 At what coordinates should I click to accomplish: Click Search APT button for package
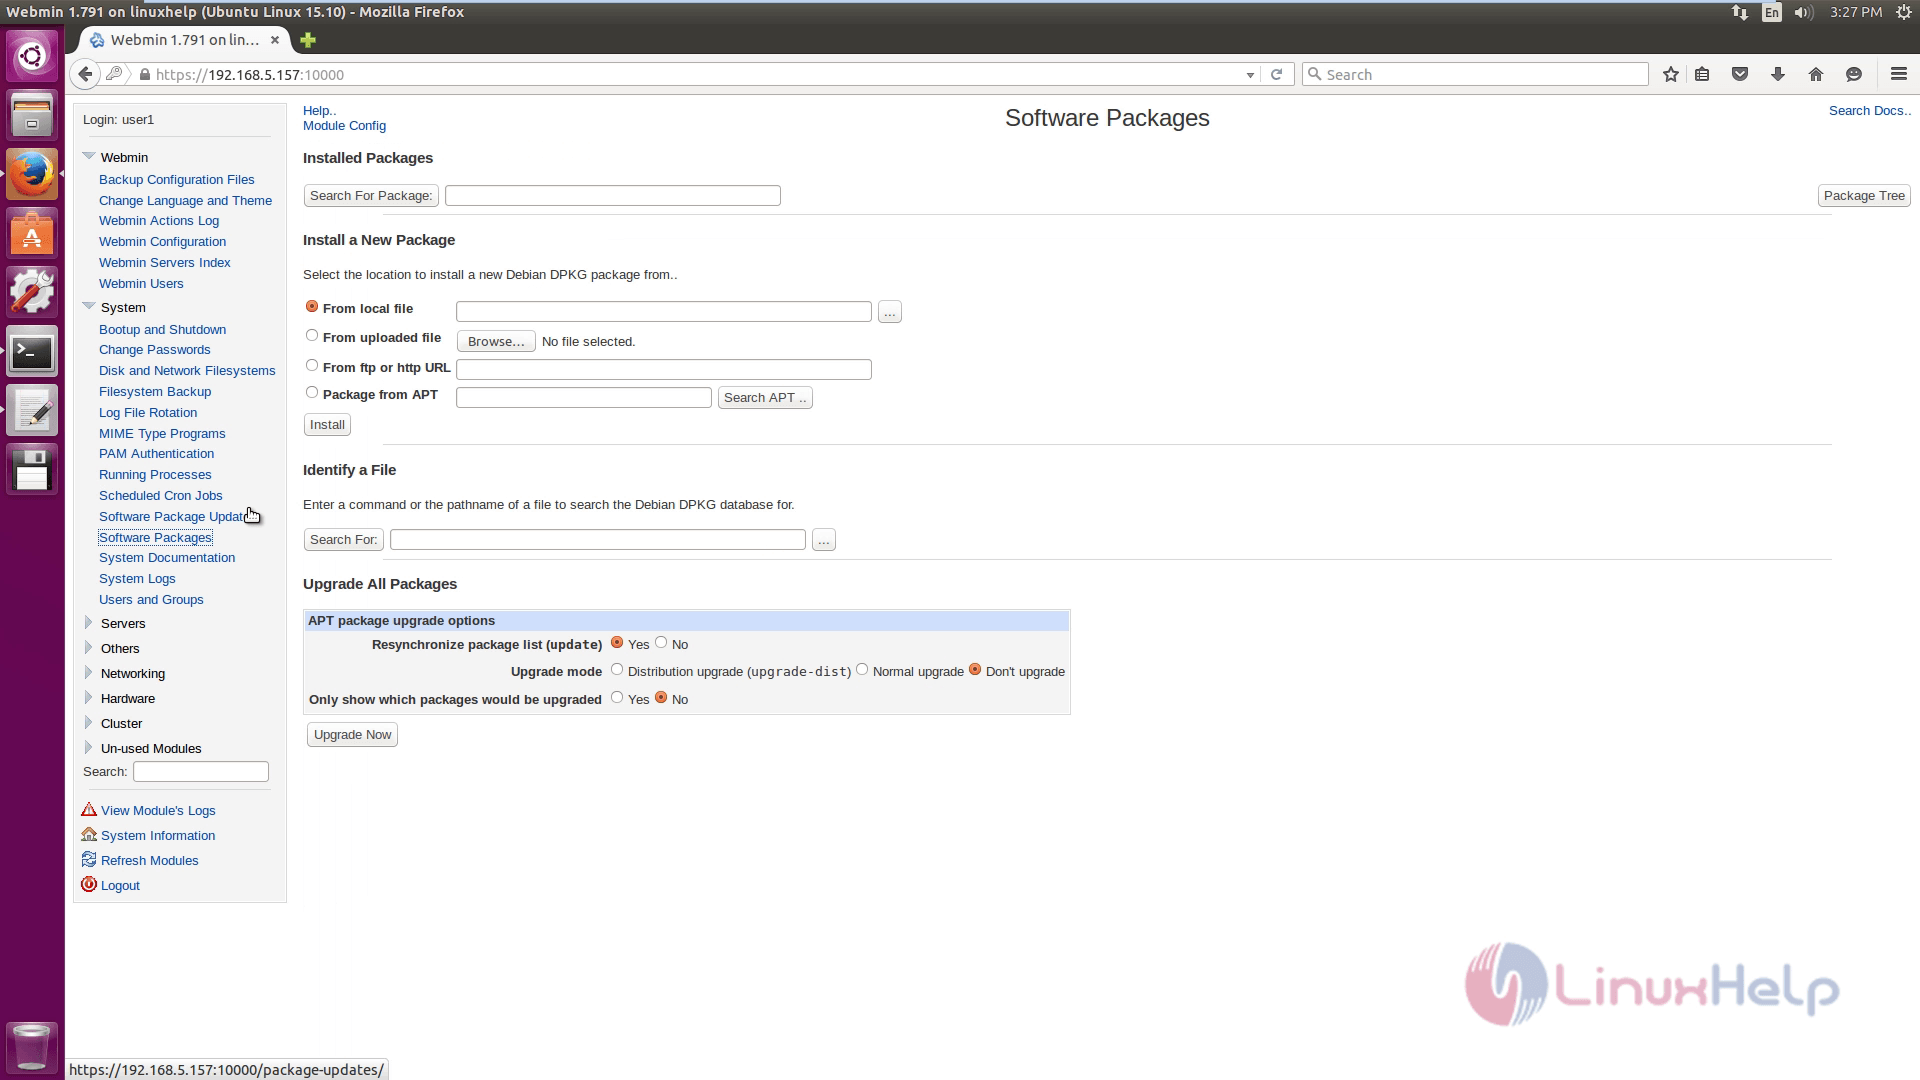tap(765, 397)
